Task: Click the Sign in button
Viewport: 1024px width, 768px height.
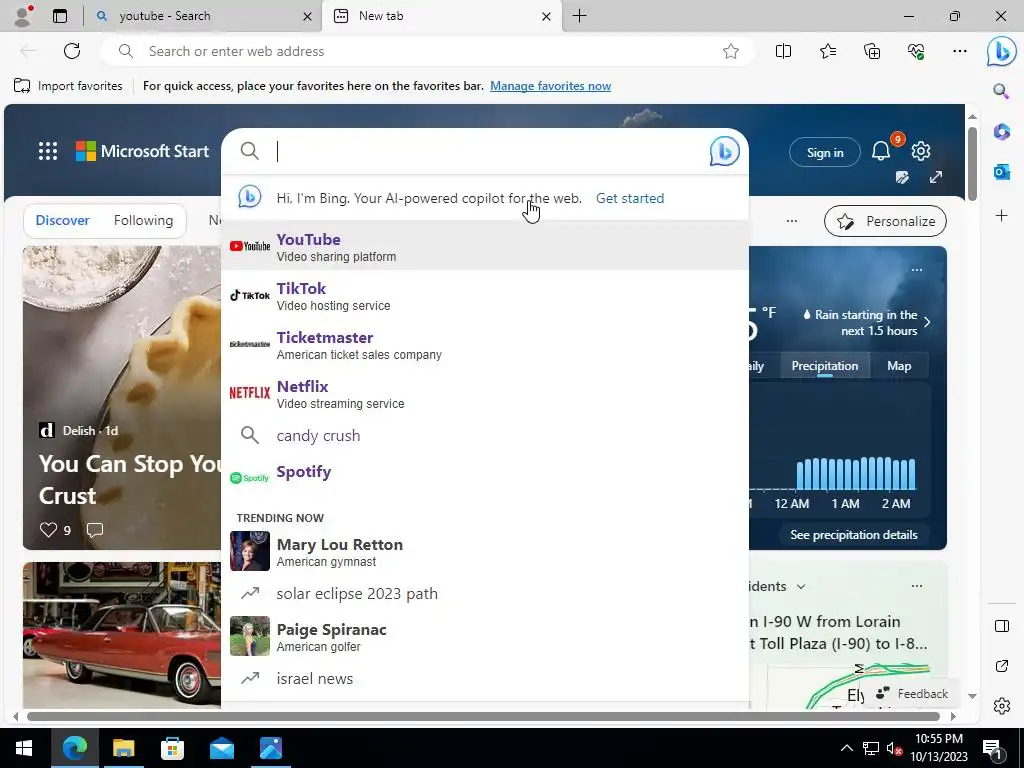Action: coord(825,152)
